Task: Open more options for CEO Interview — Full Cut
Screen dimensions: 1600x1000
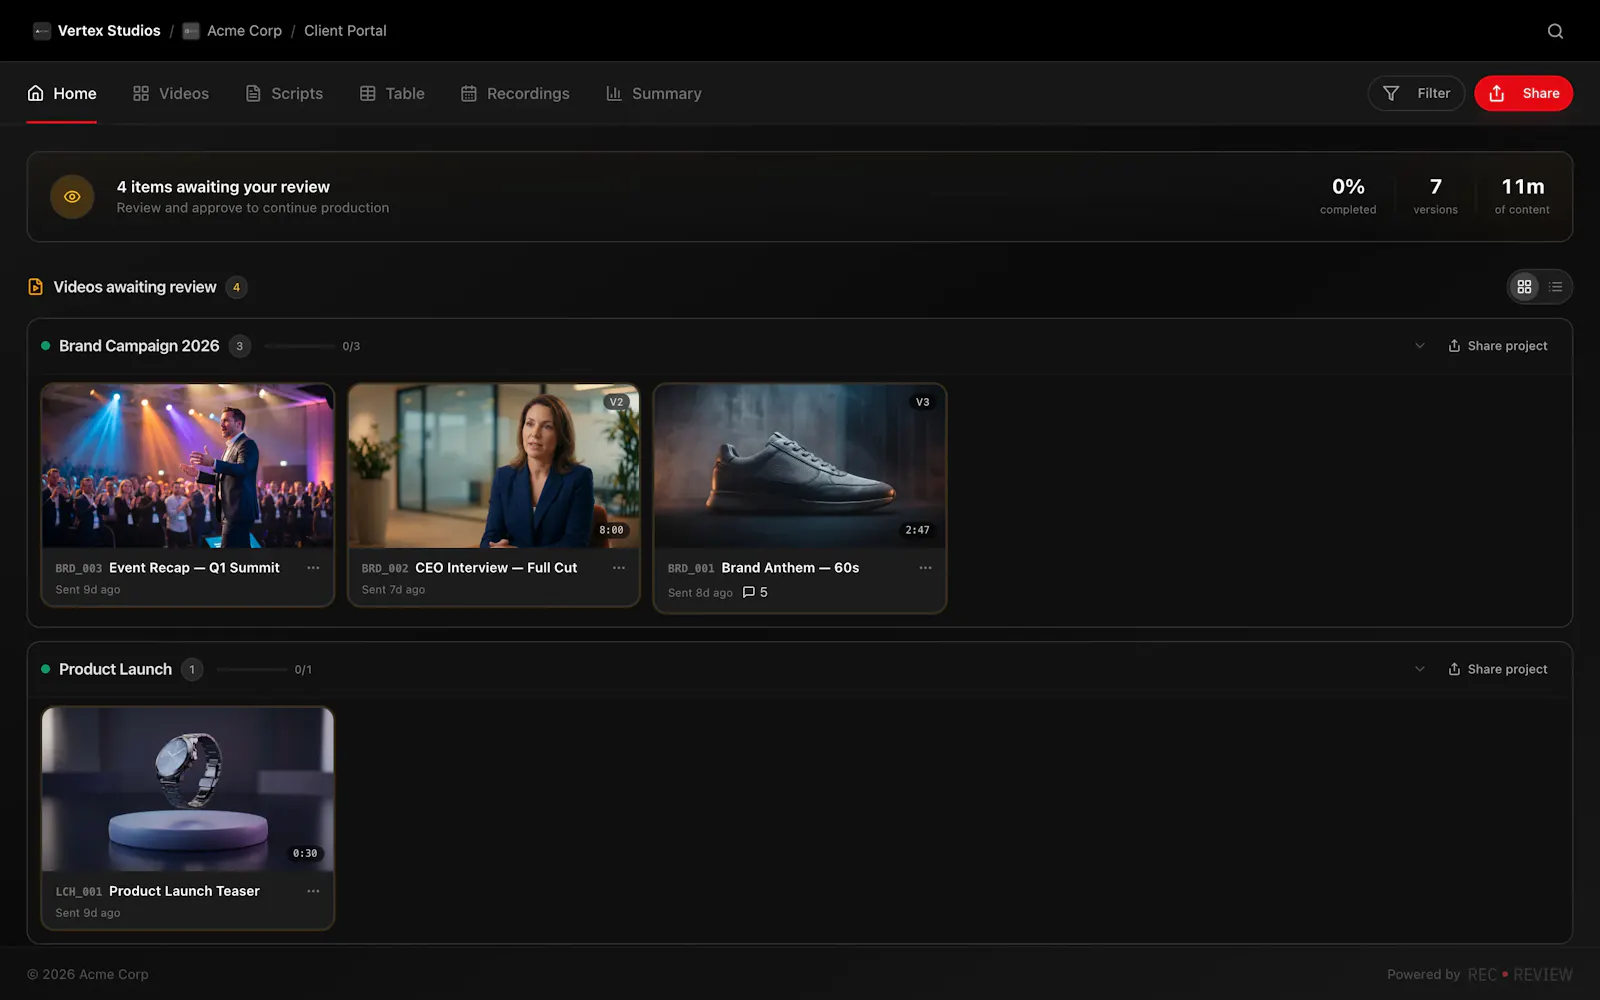Action: 619,568
